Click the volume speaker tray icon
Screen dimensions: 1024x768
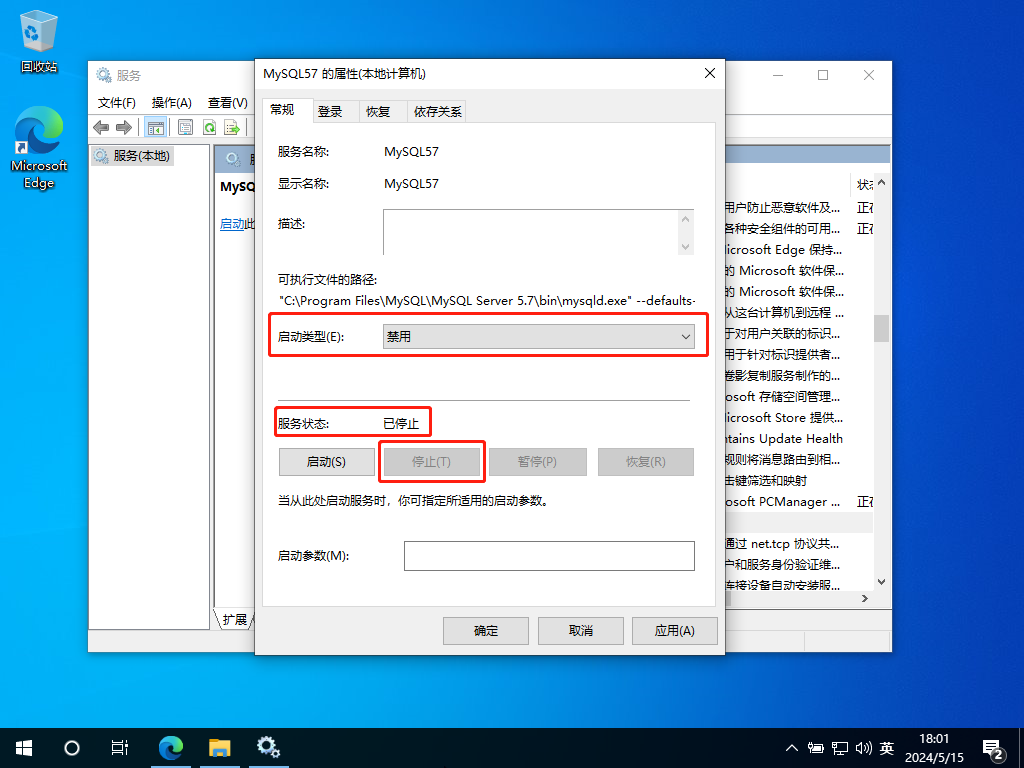[x=863, y=748]
